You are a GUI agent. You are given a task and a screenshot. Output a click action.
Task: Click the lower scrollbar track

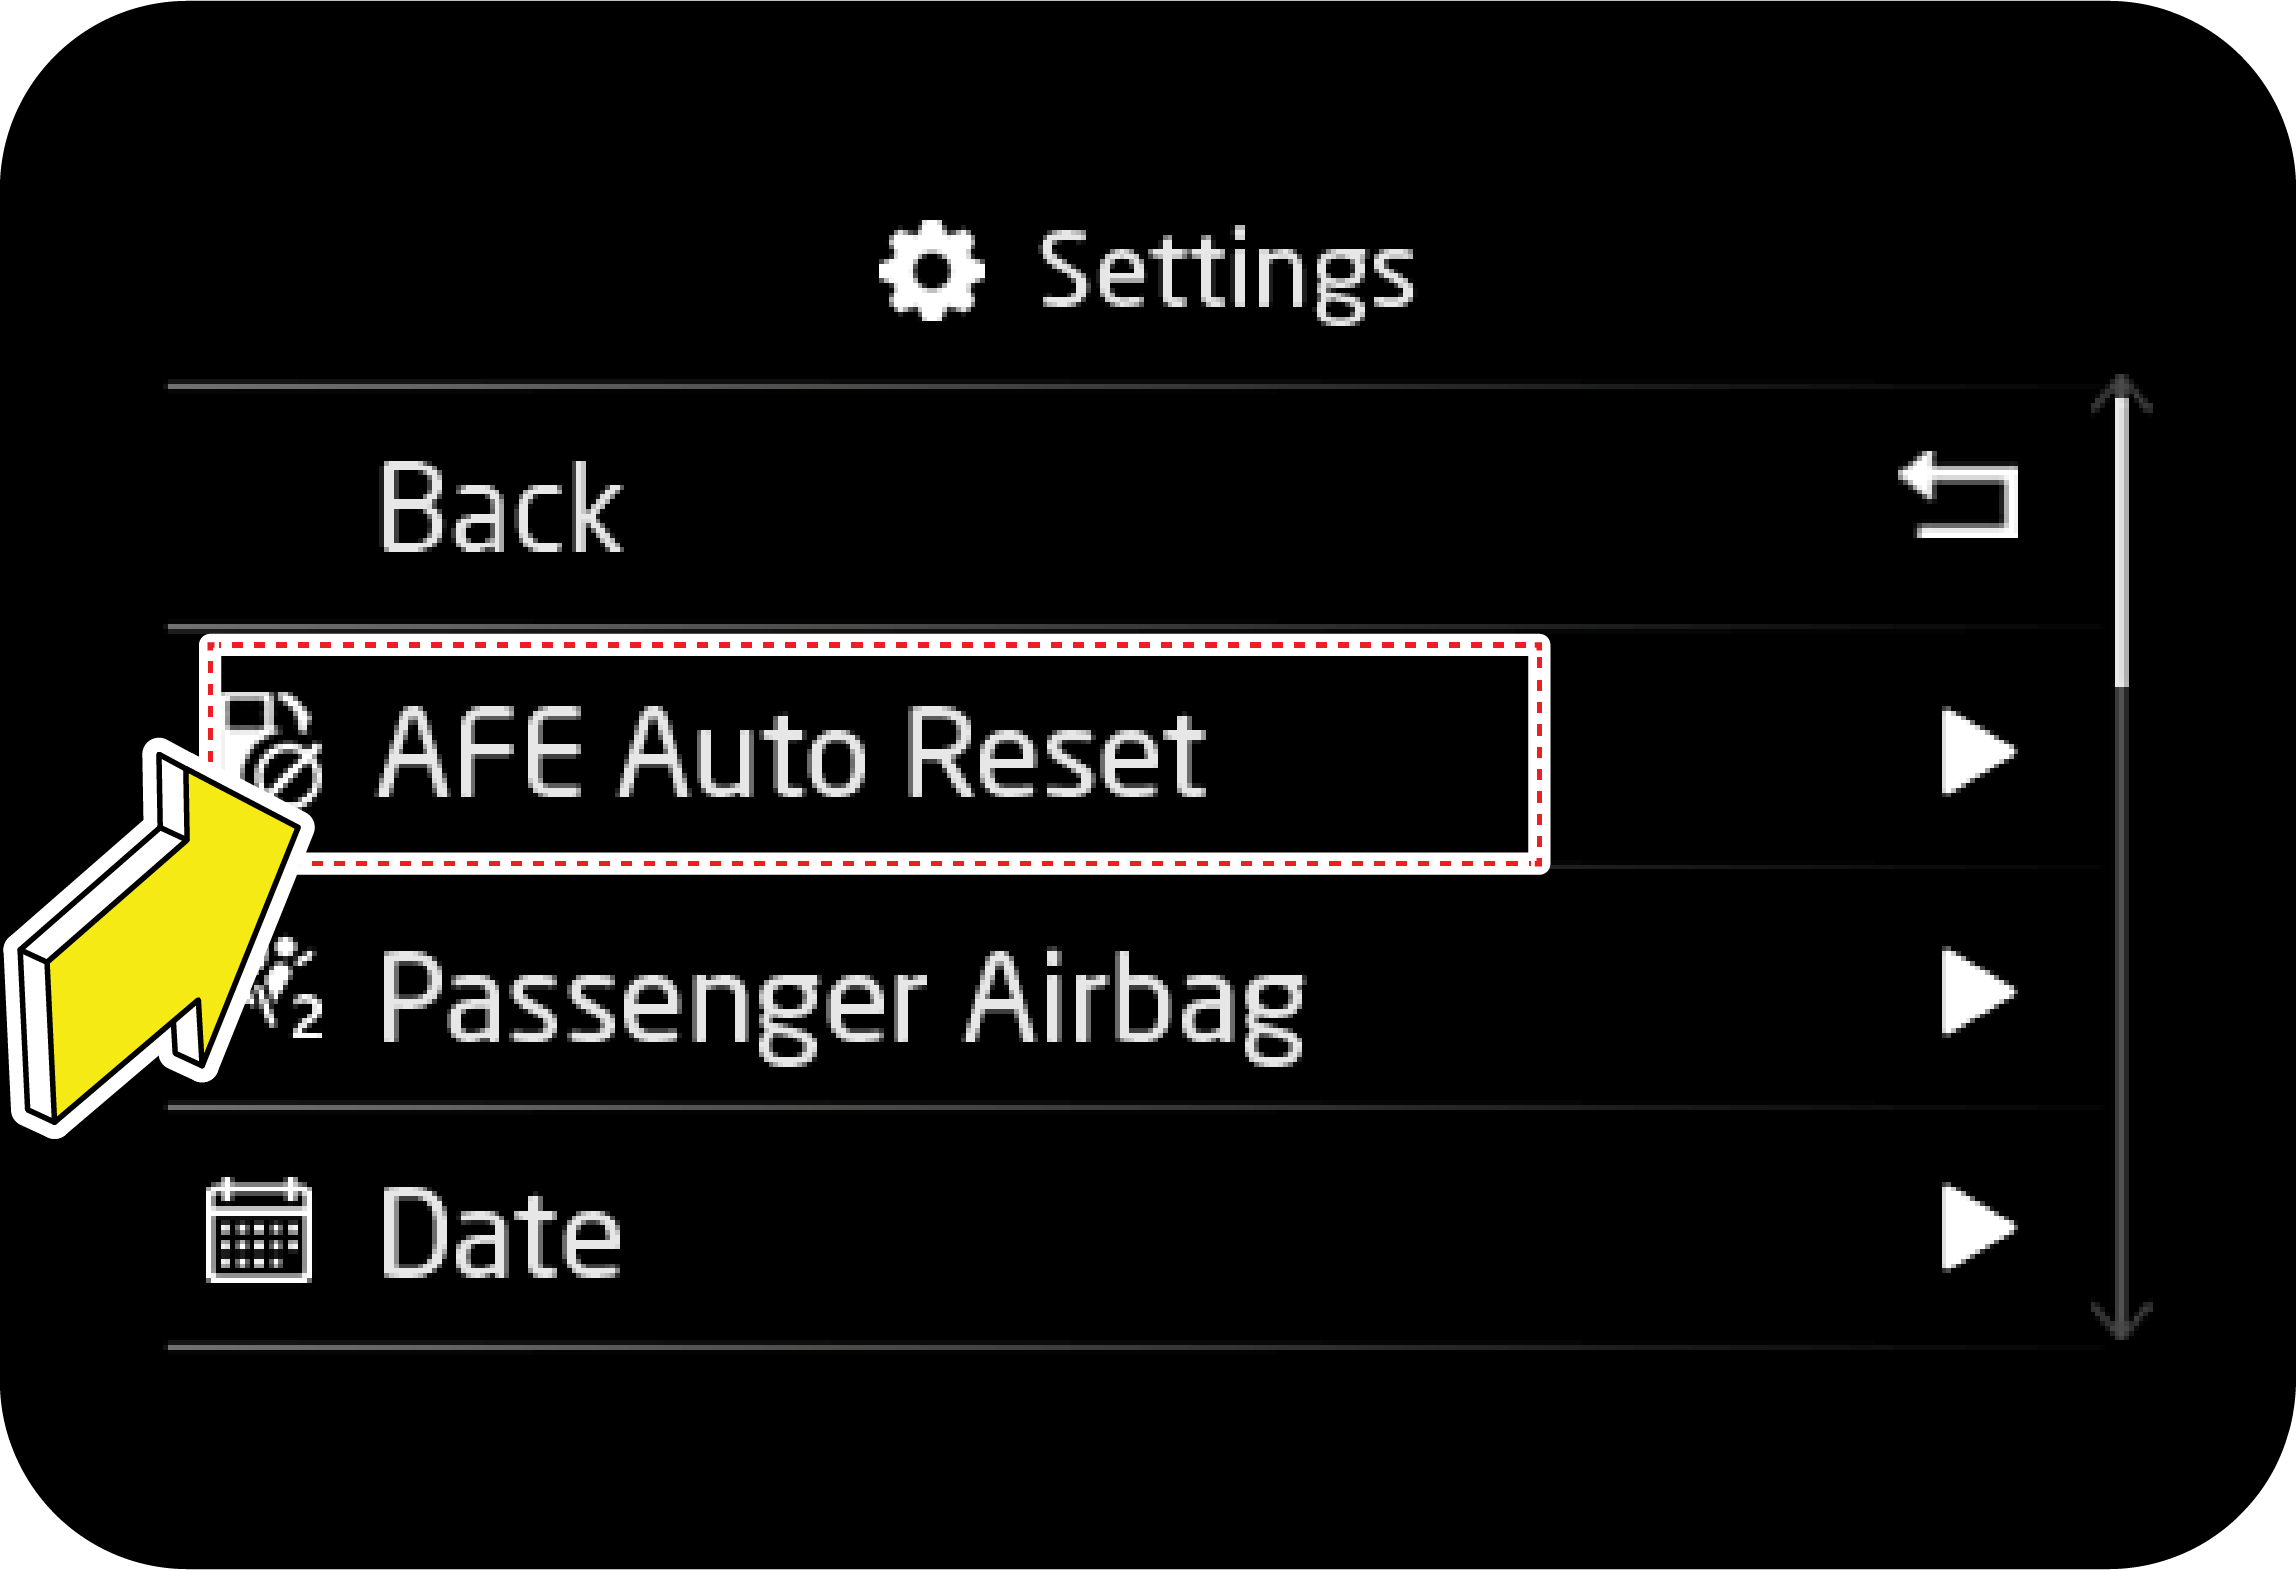[2121, 1000]
